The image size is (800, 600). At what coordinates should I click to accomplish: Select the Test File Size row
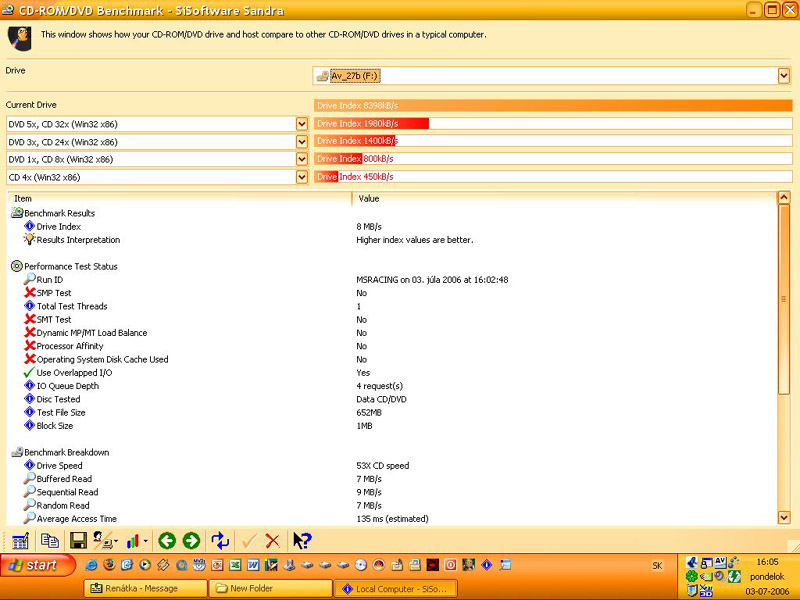click(x=55, y=412)
